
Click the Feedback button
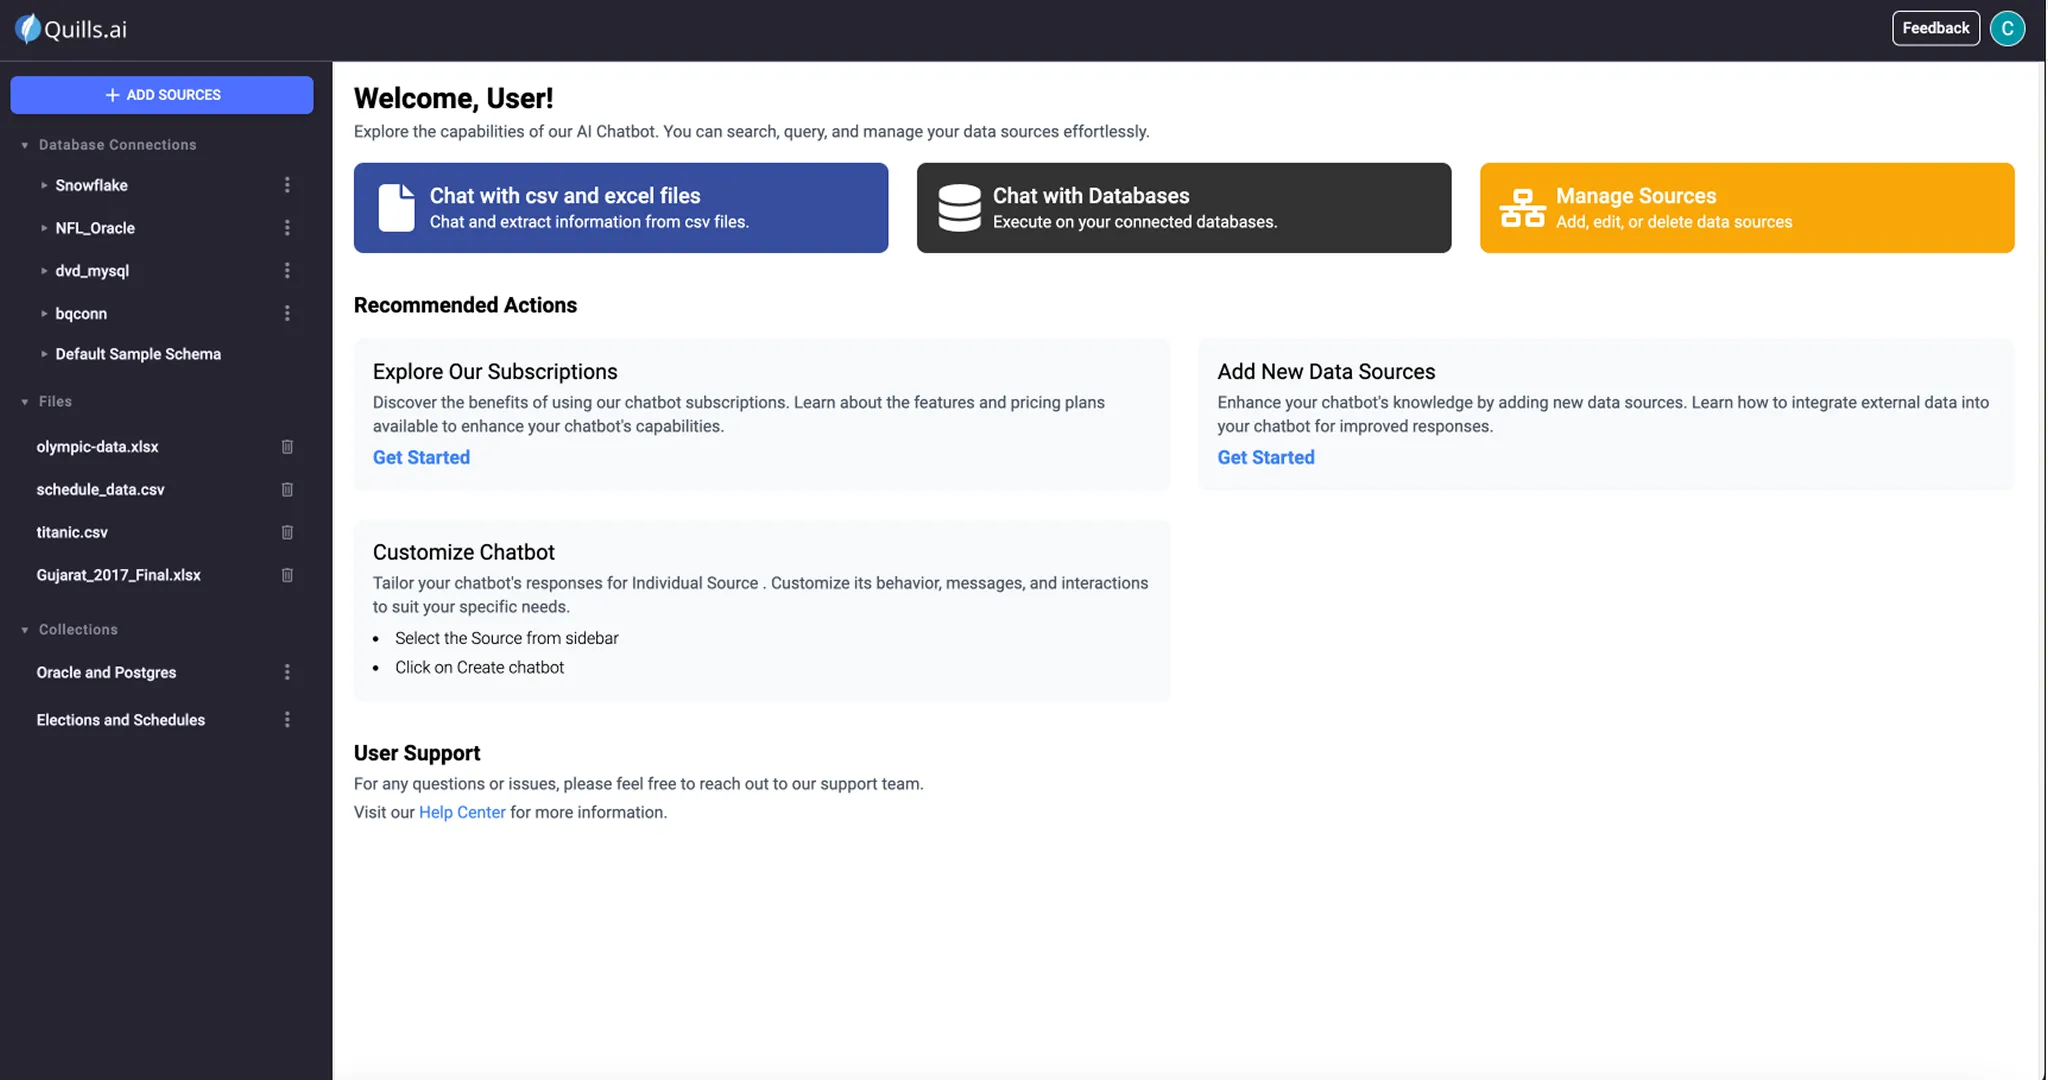click(1935, 28)
